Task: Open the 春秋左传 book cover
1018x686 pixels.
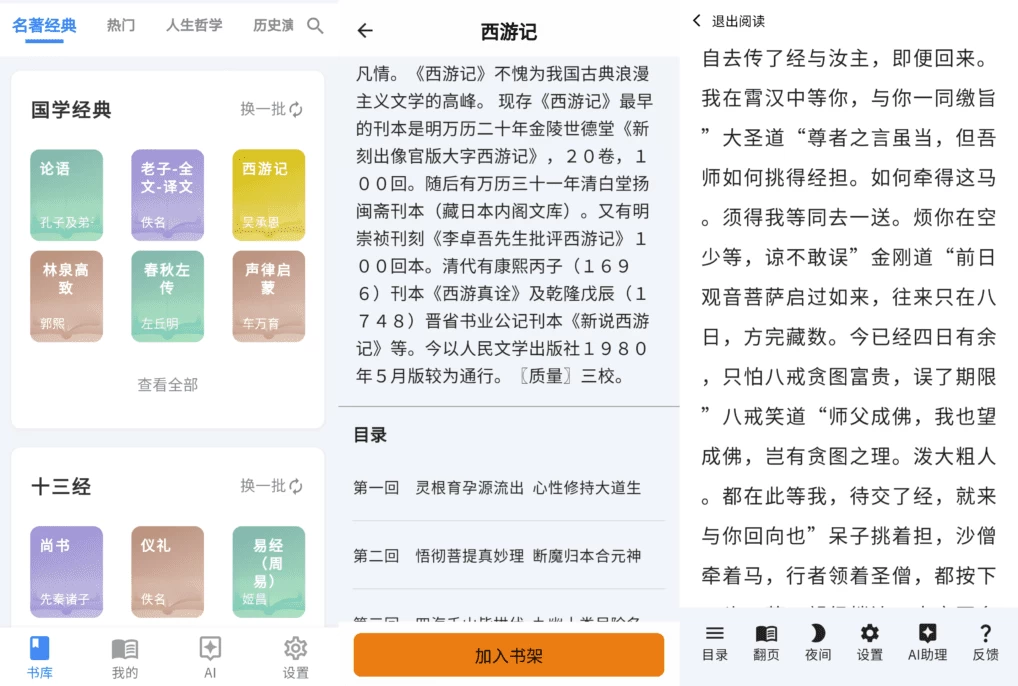Action: click(x=167, y=296)
